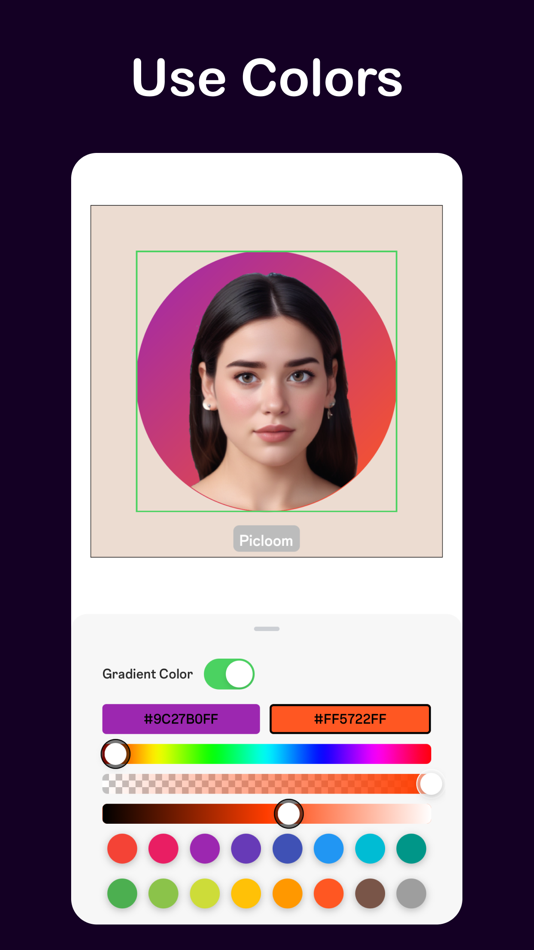
Task: Toggle the Gradient Color switch
Action: point(229,674)
